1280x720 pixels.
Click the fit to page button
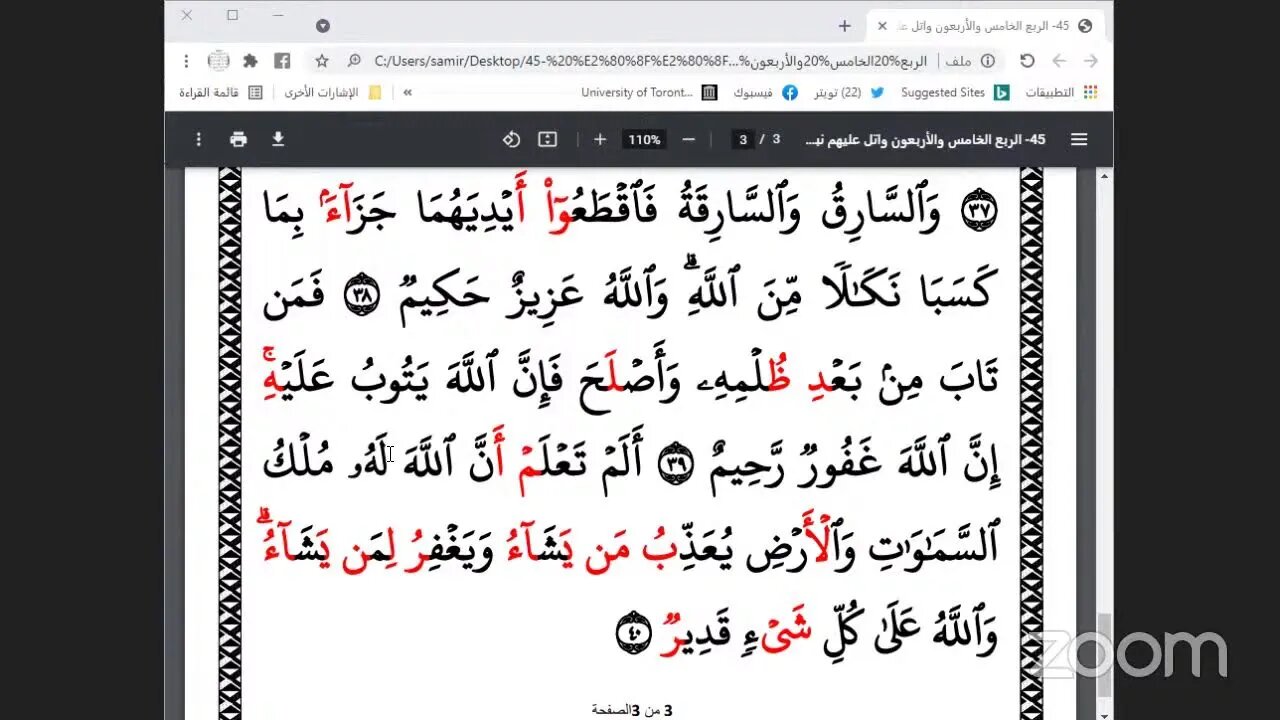pos(547,140)
